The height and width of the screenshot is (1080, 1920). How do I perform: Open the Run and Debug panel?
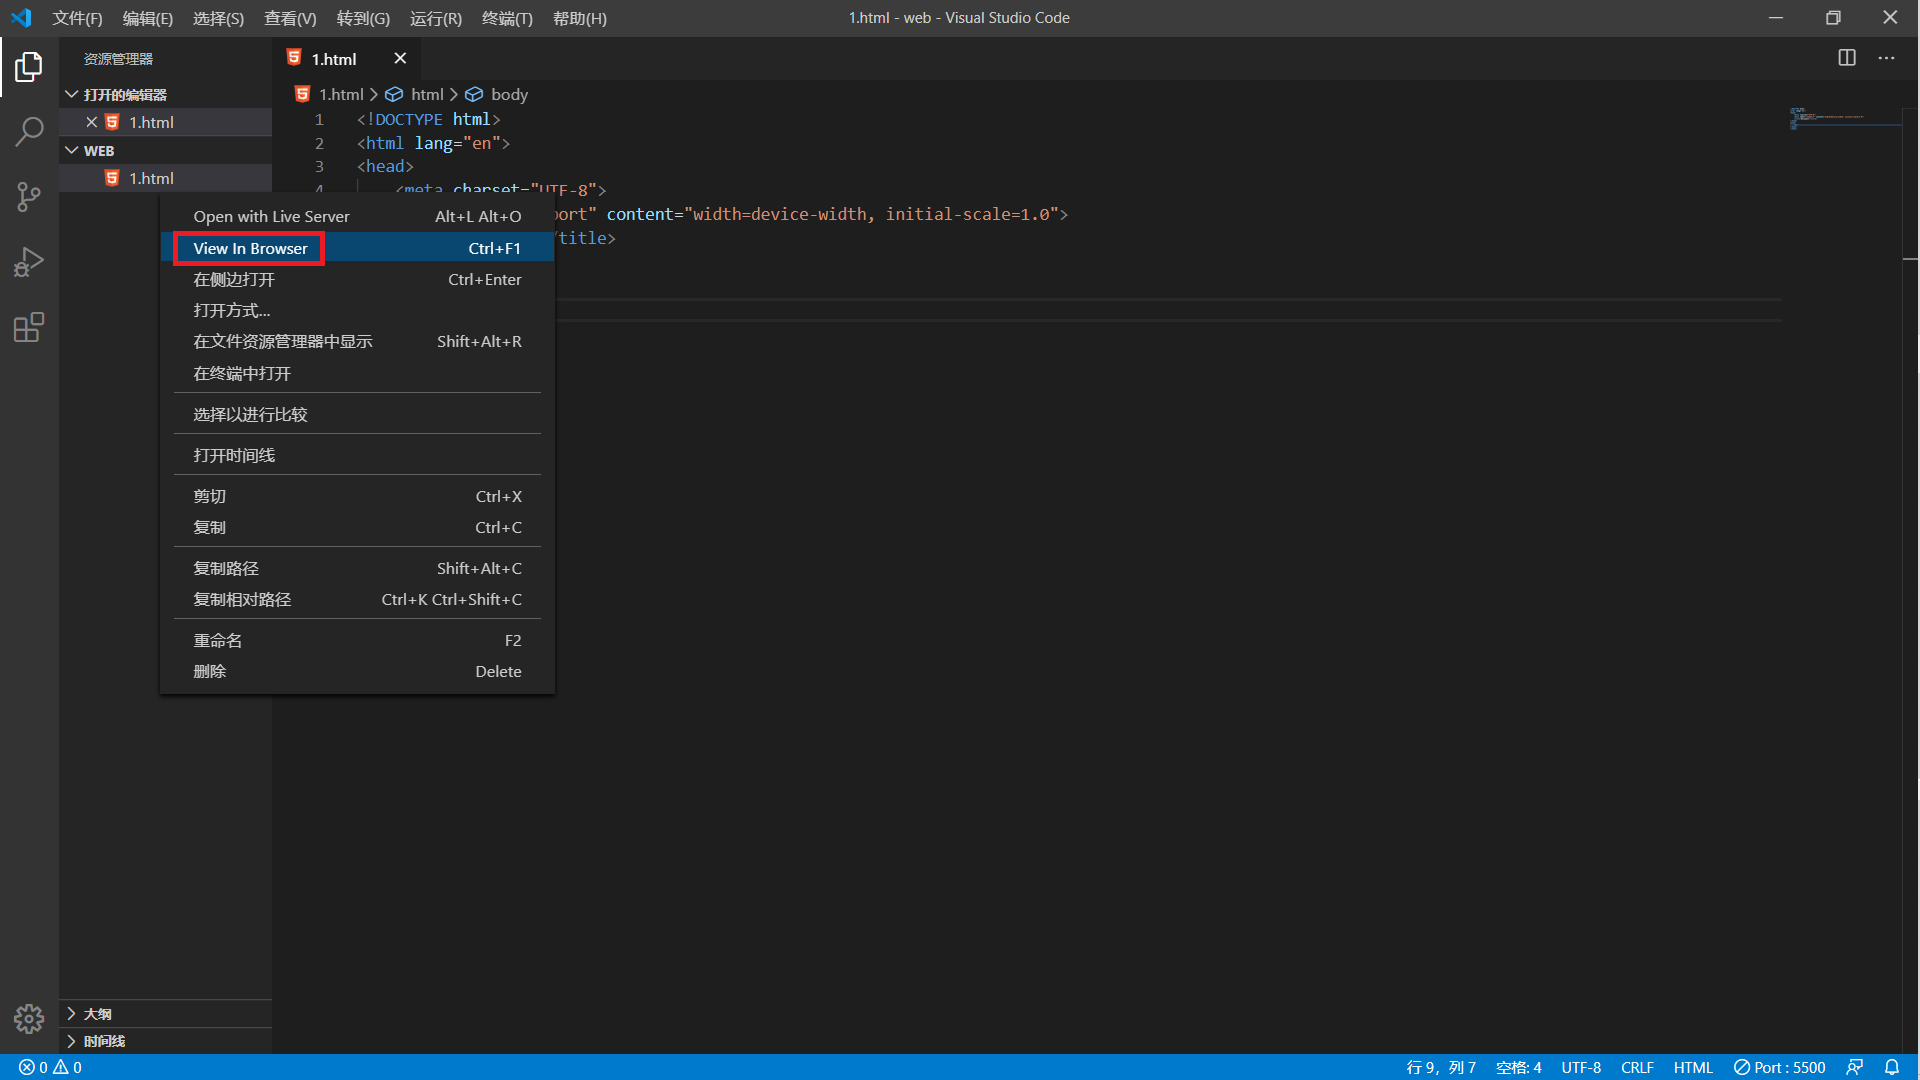29,261
